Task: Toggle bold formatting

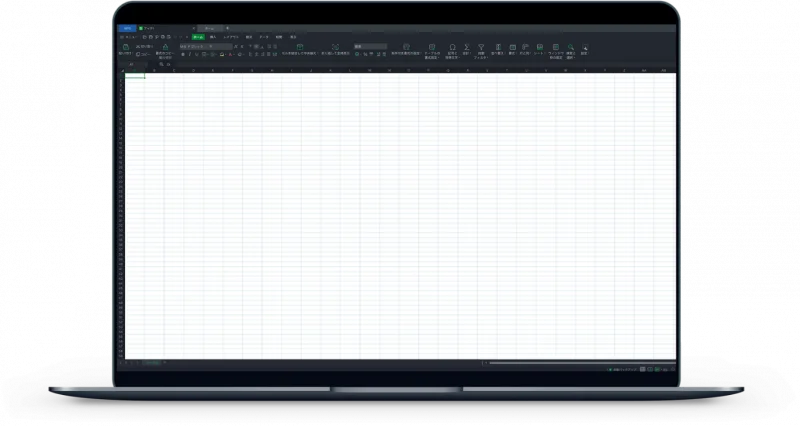Action: [x=183, y=54]
